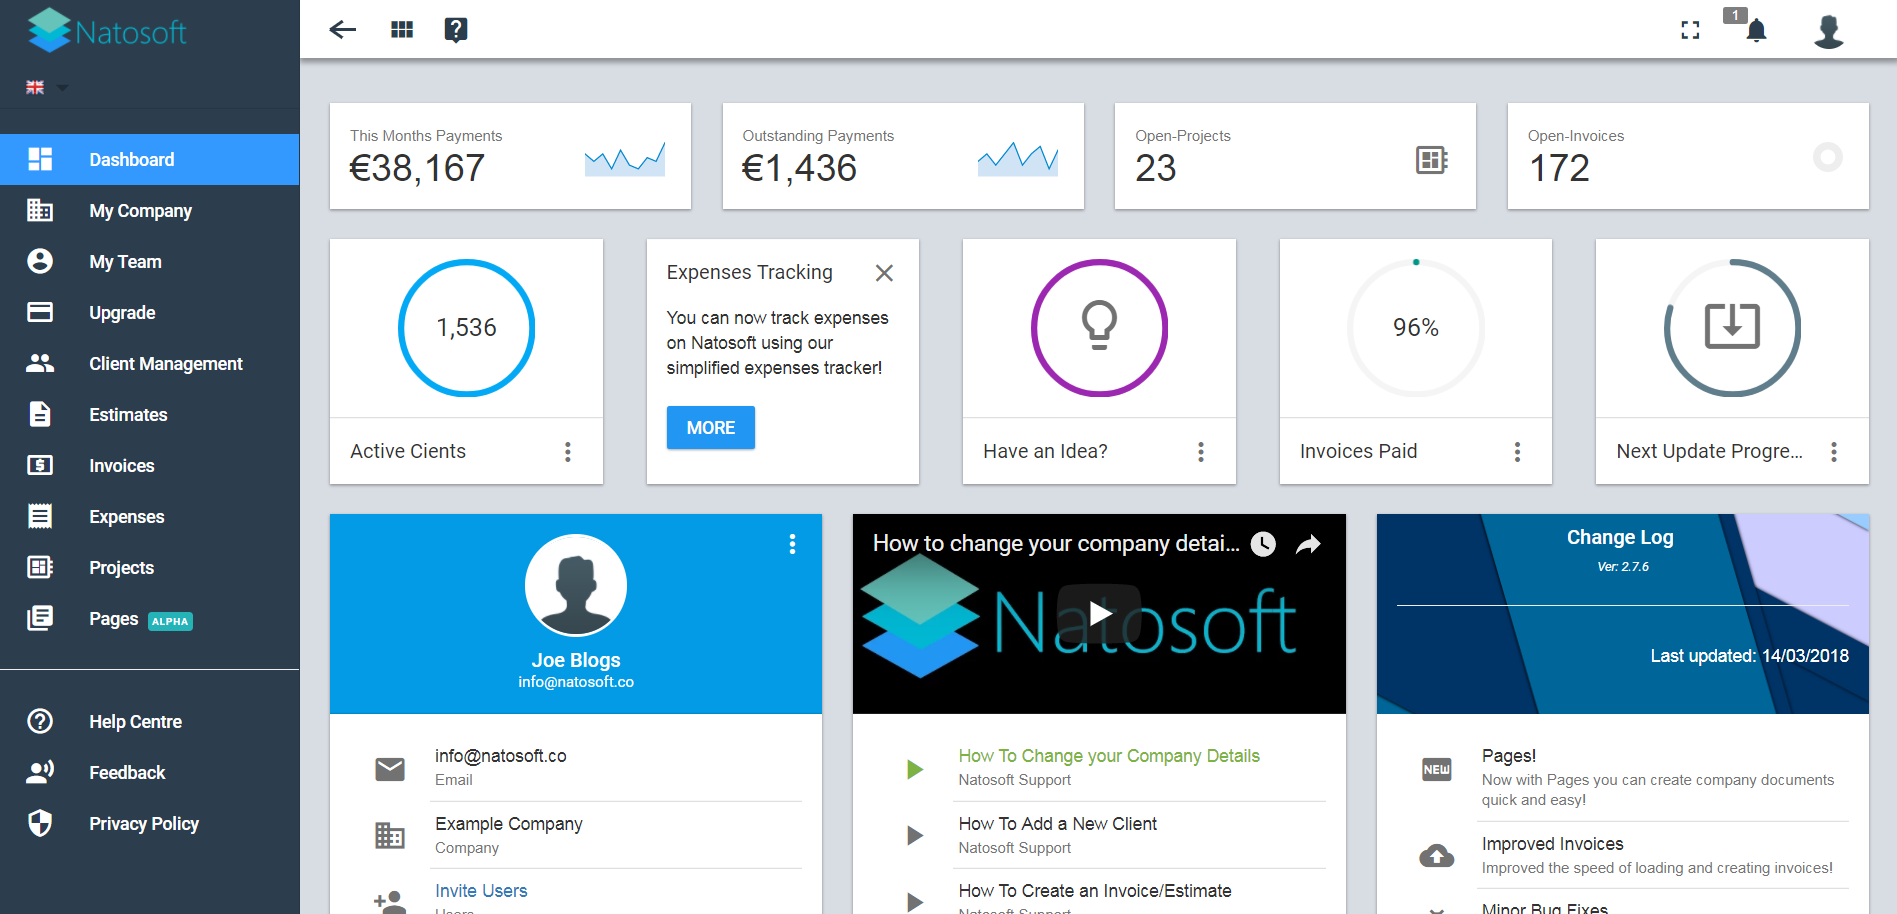This screenshot has width=1897, height=914.
Task: Click the Open-Projects card icon
Action: [x=1432, y=159]
